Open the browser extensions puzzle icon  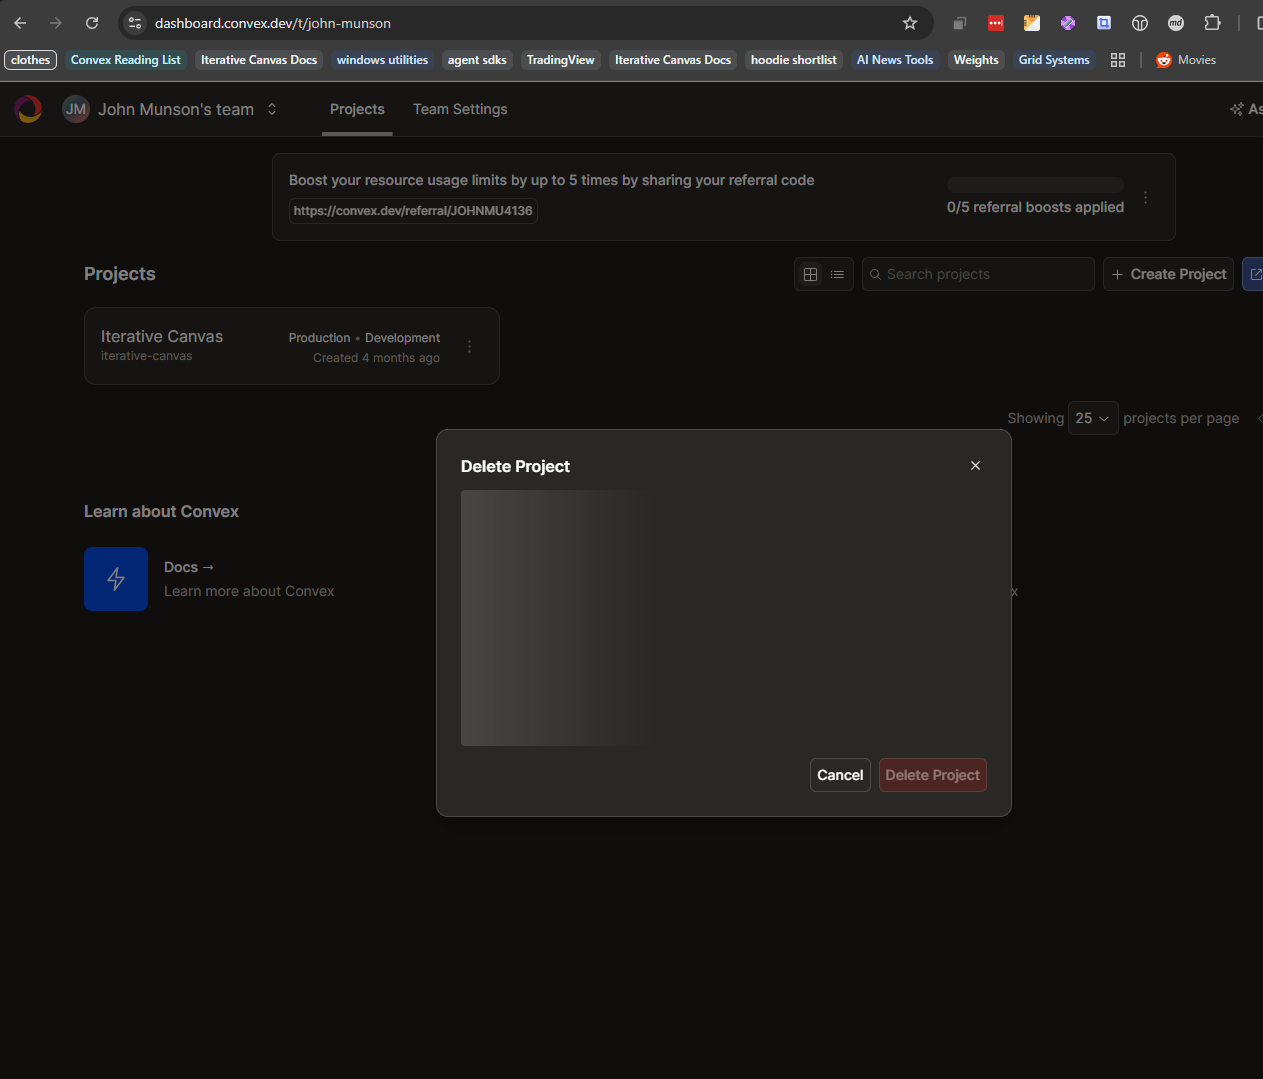(1212, 23)
